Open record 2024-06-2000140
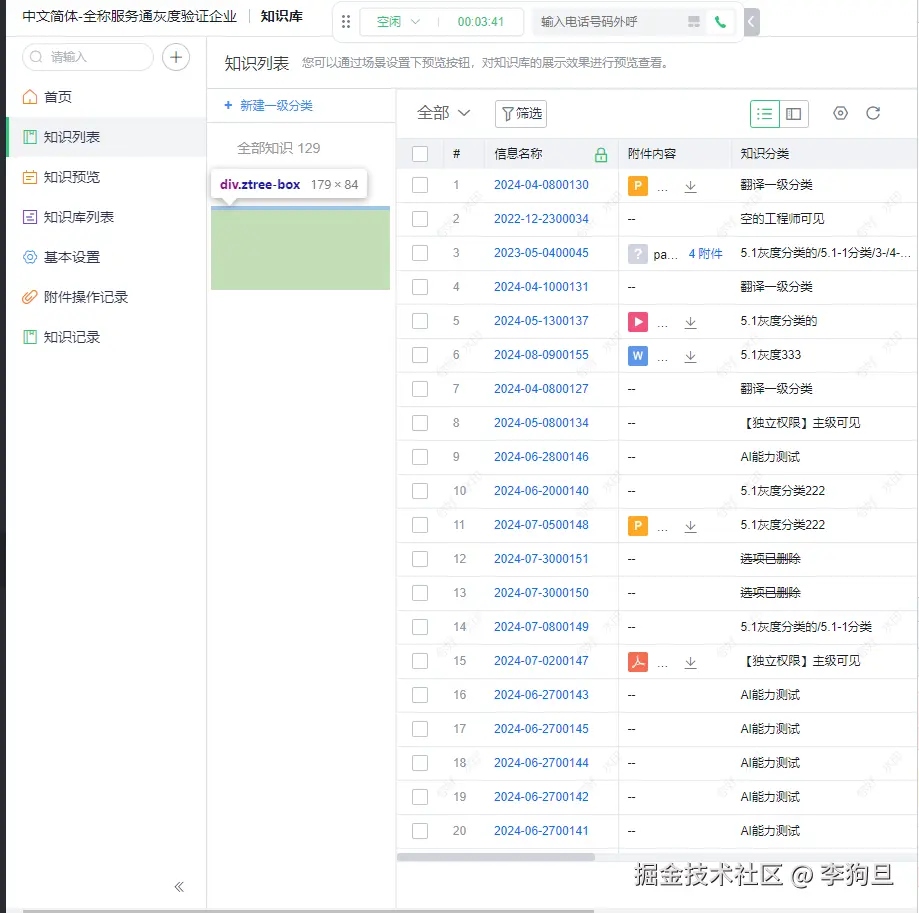The image size is (919, 913). [541, 491]
